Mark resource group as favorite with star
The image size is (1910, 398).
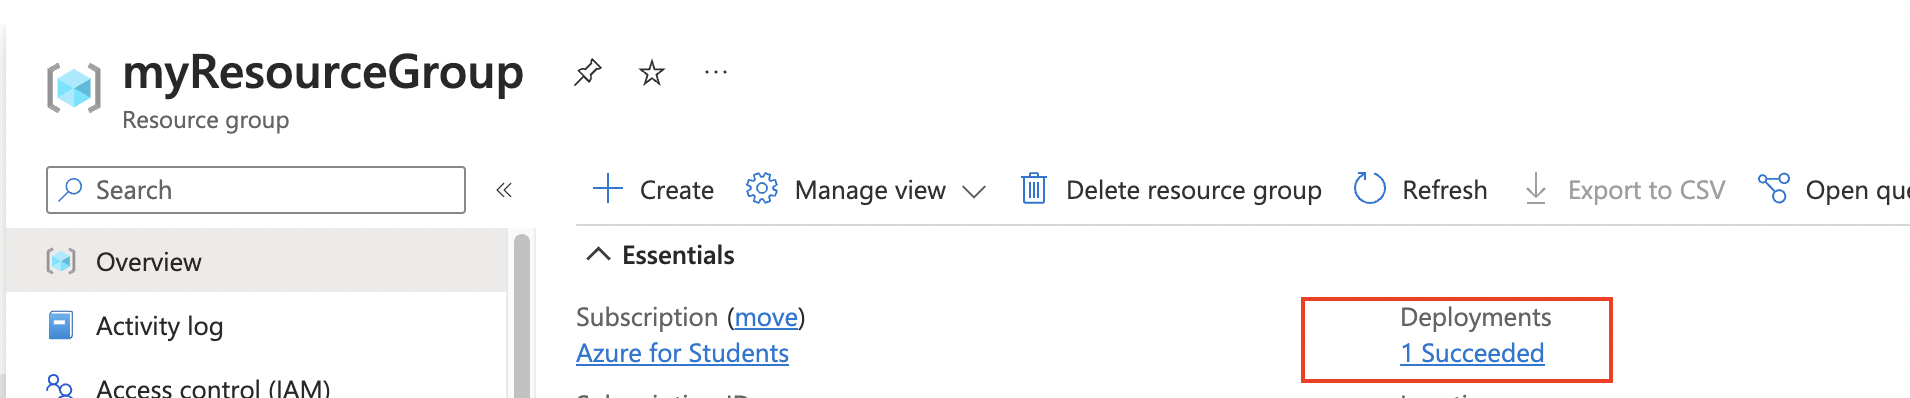pyautogui.click(x=652, y=73)
